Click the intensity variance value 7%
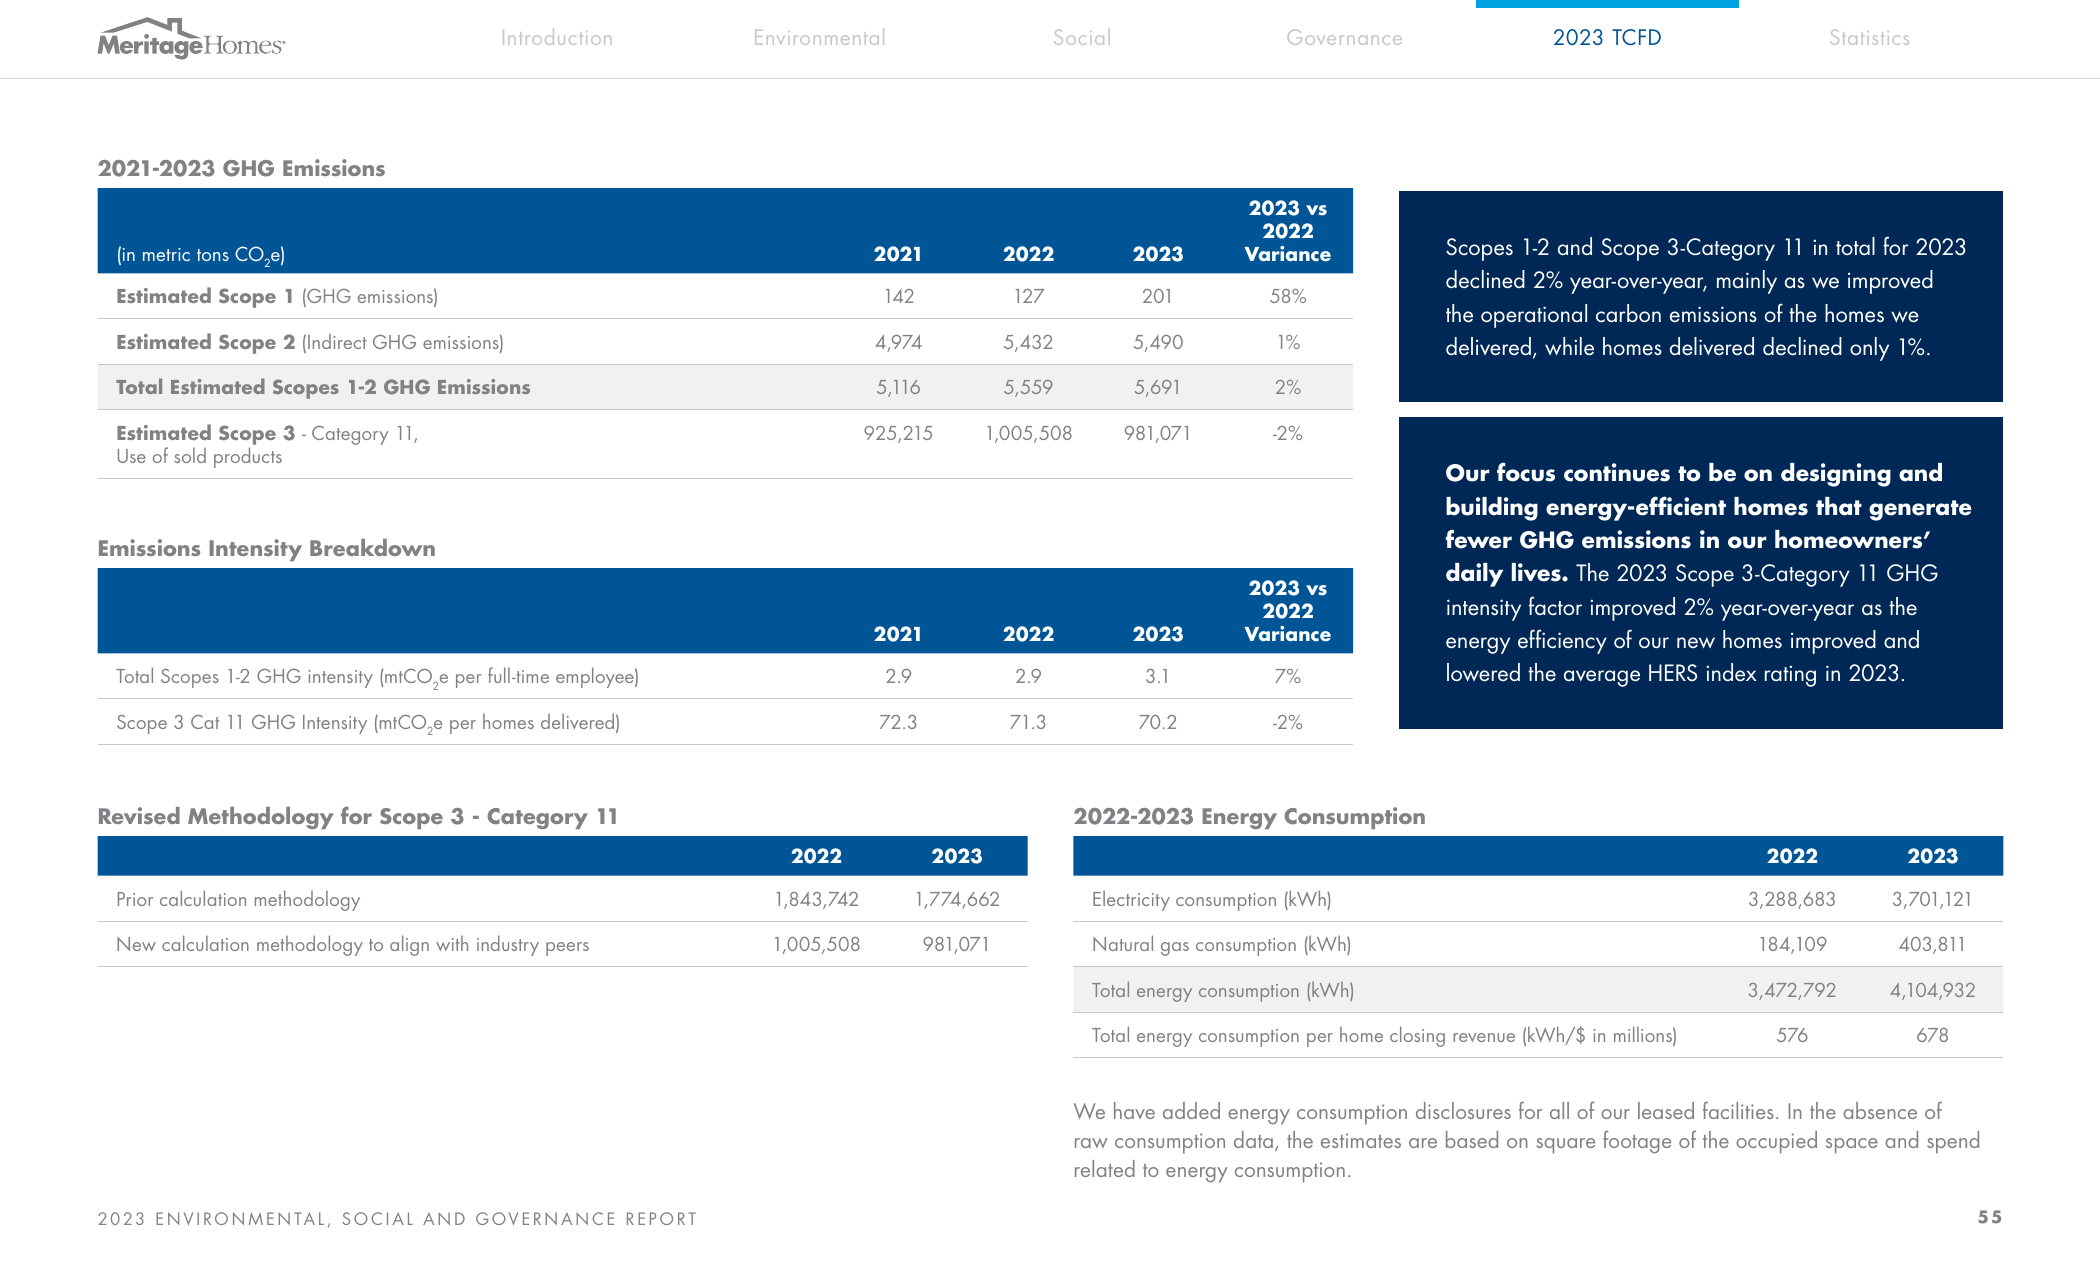This screenshot has height=1275, width=2100. tap(1288, 676)
